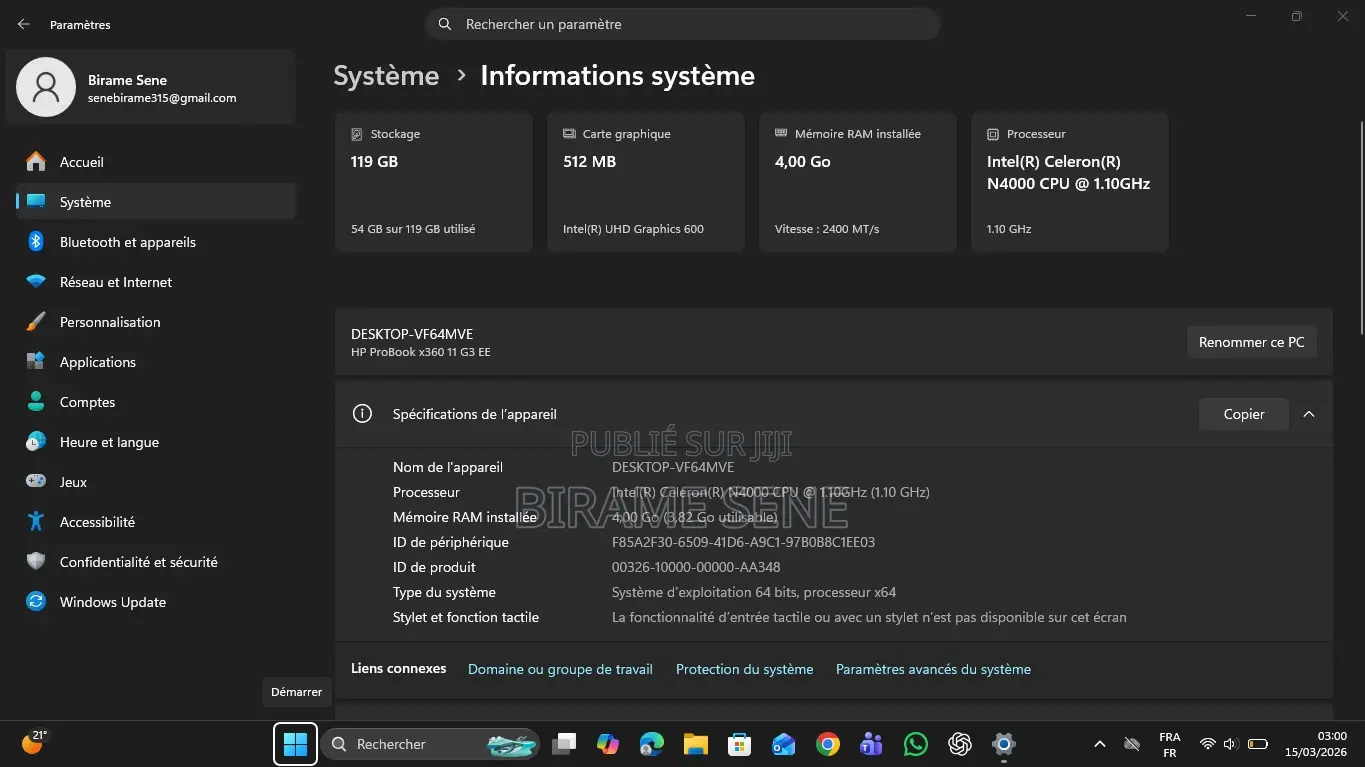The height and width of the screenshot is (767, 1365).
Task: Open the Accueil home page
Action: pyautogui.click(x=156, y=162)
